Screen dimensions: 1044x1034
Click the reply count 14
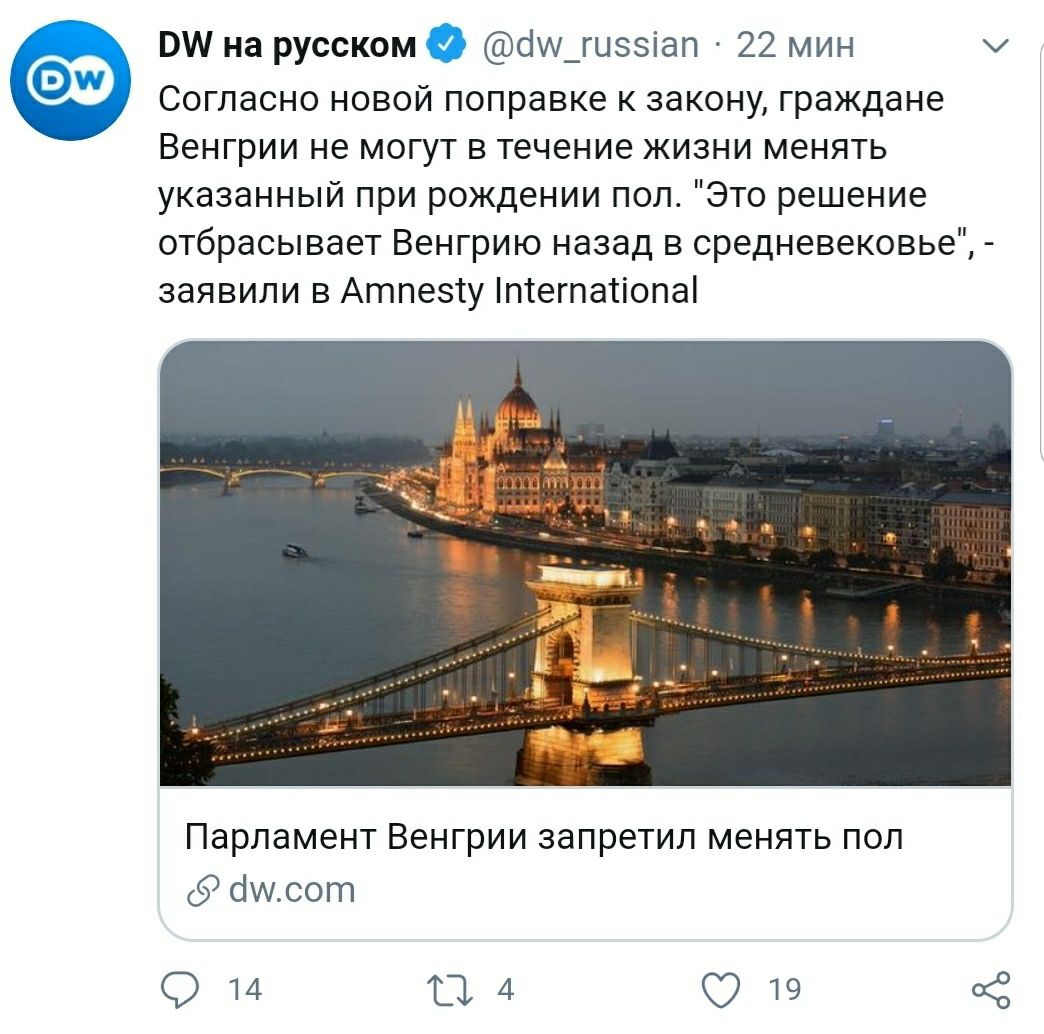(x=245, y=989)
